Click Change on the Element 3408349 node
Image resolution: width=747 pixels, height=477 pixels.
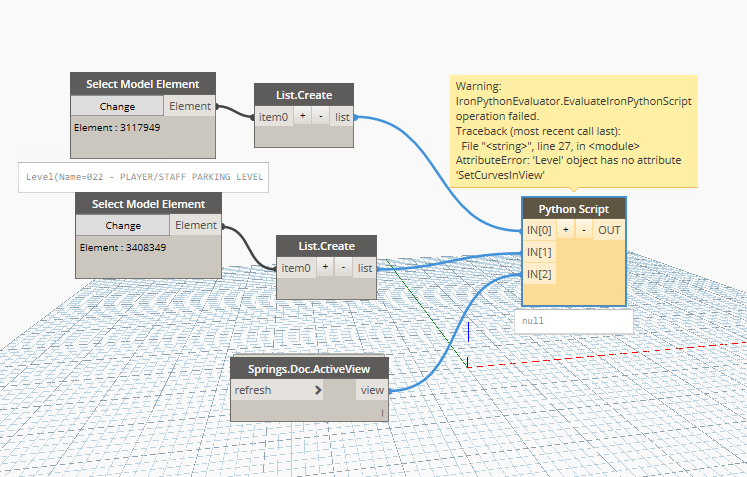123,226
